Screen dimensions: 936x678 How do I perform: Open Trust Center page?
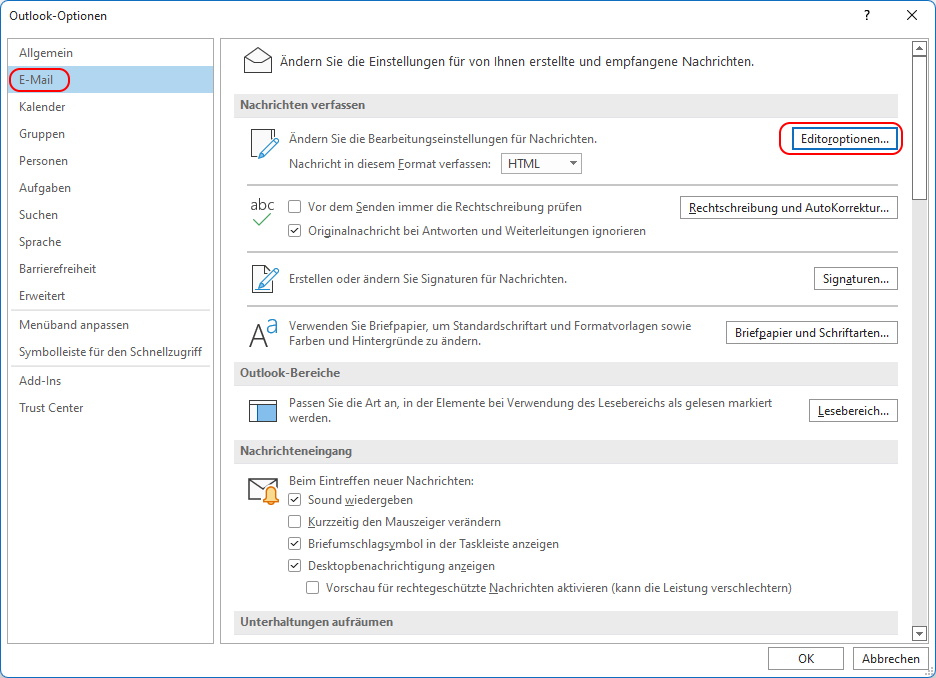(x=111, y=408)
